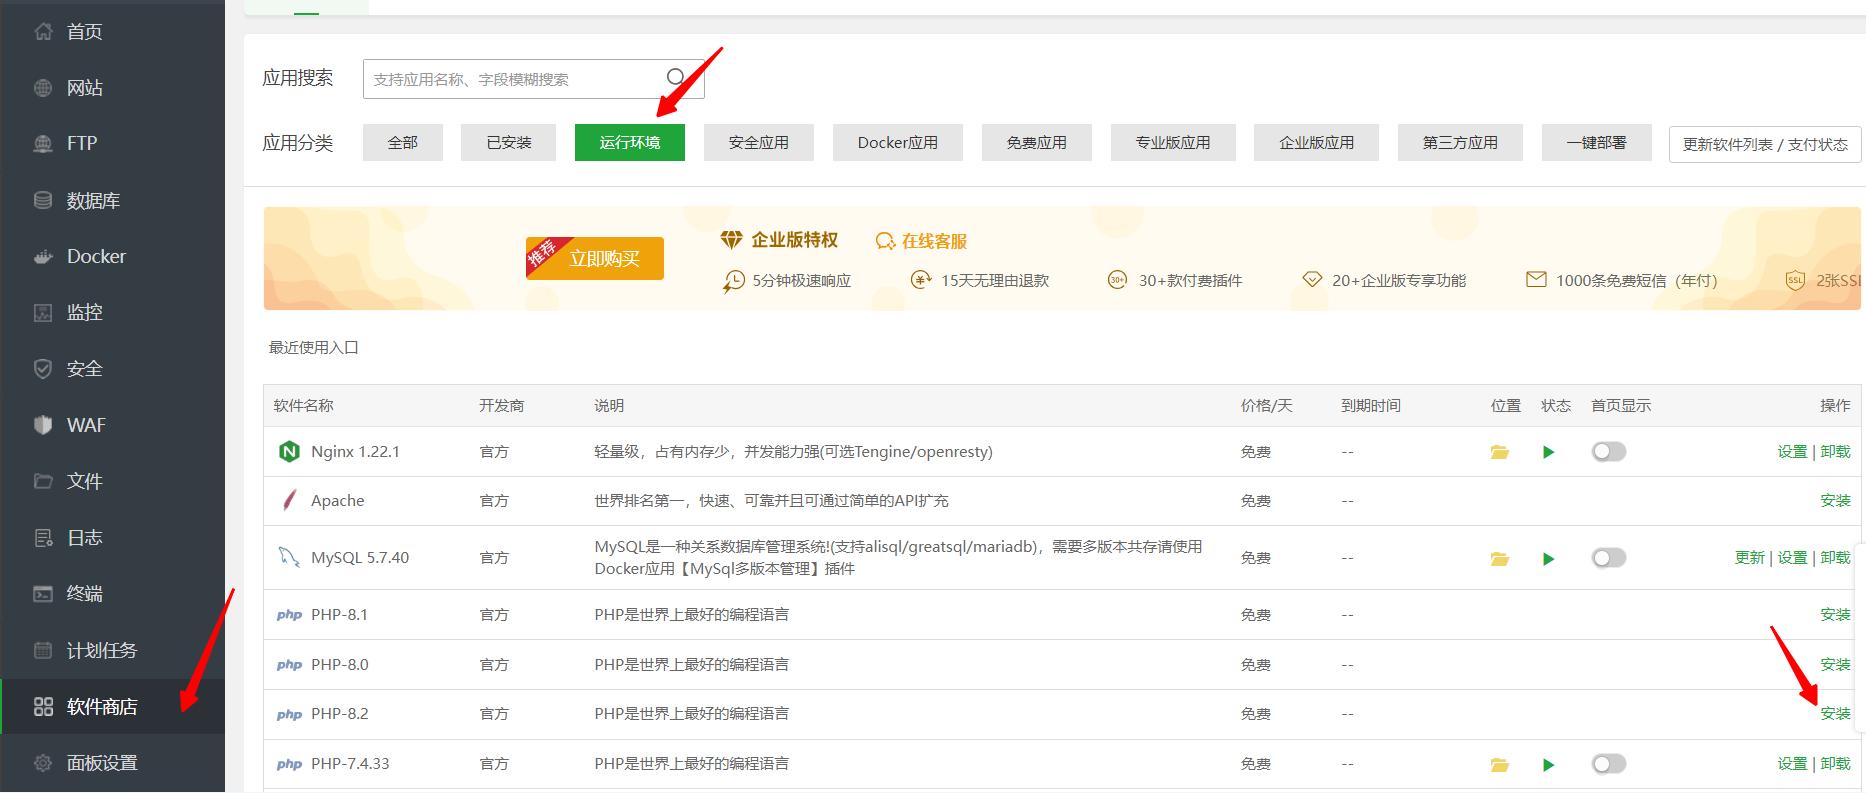Open PHP-7.4.33 设置 link
Image resolution: width=1866 pixels, height=793 pixels.
(x=1792, y=764)
